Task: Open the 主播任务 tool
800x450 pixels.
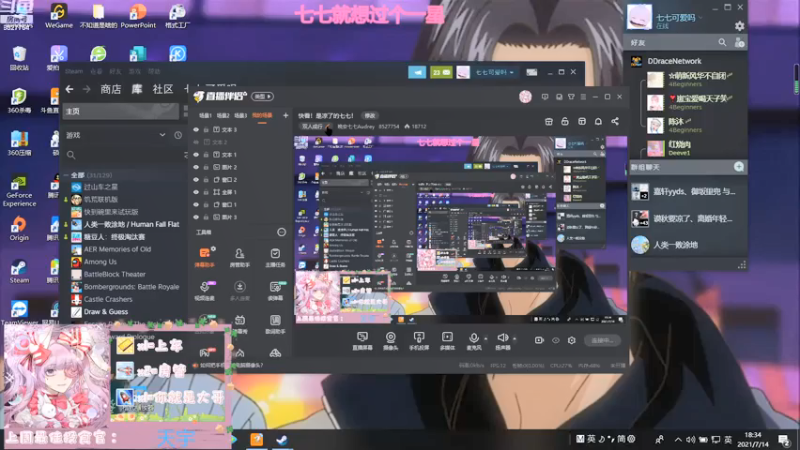Action: (x=275, y=257)
